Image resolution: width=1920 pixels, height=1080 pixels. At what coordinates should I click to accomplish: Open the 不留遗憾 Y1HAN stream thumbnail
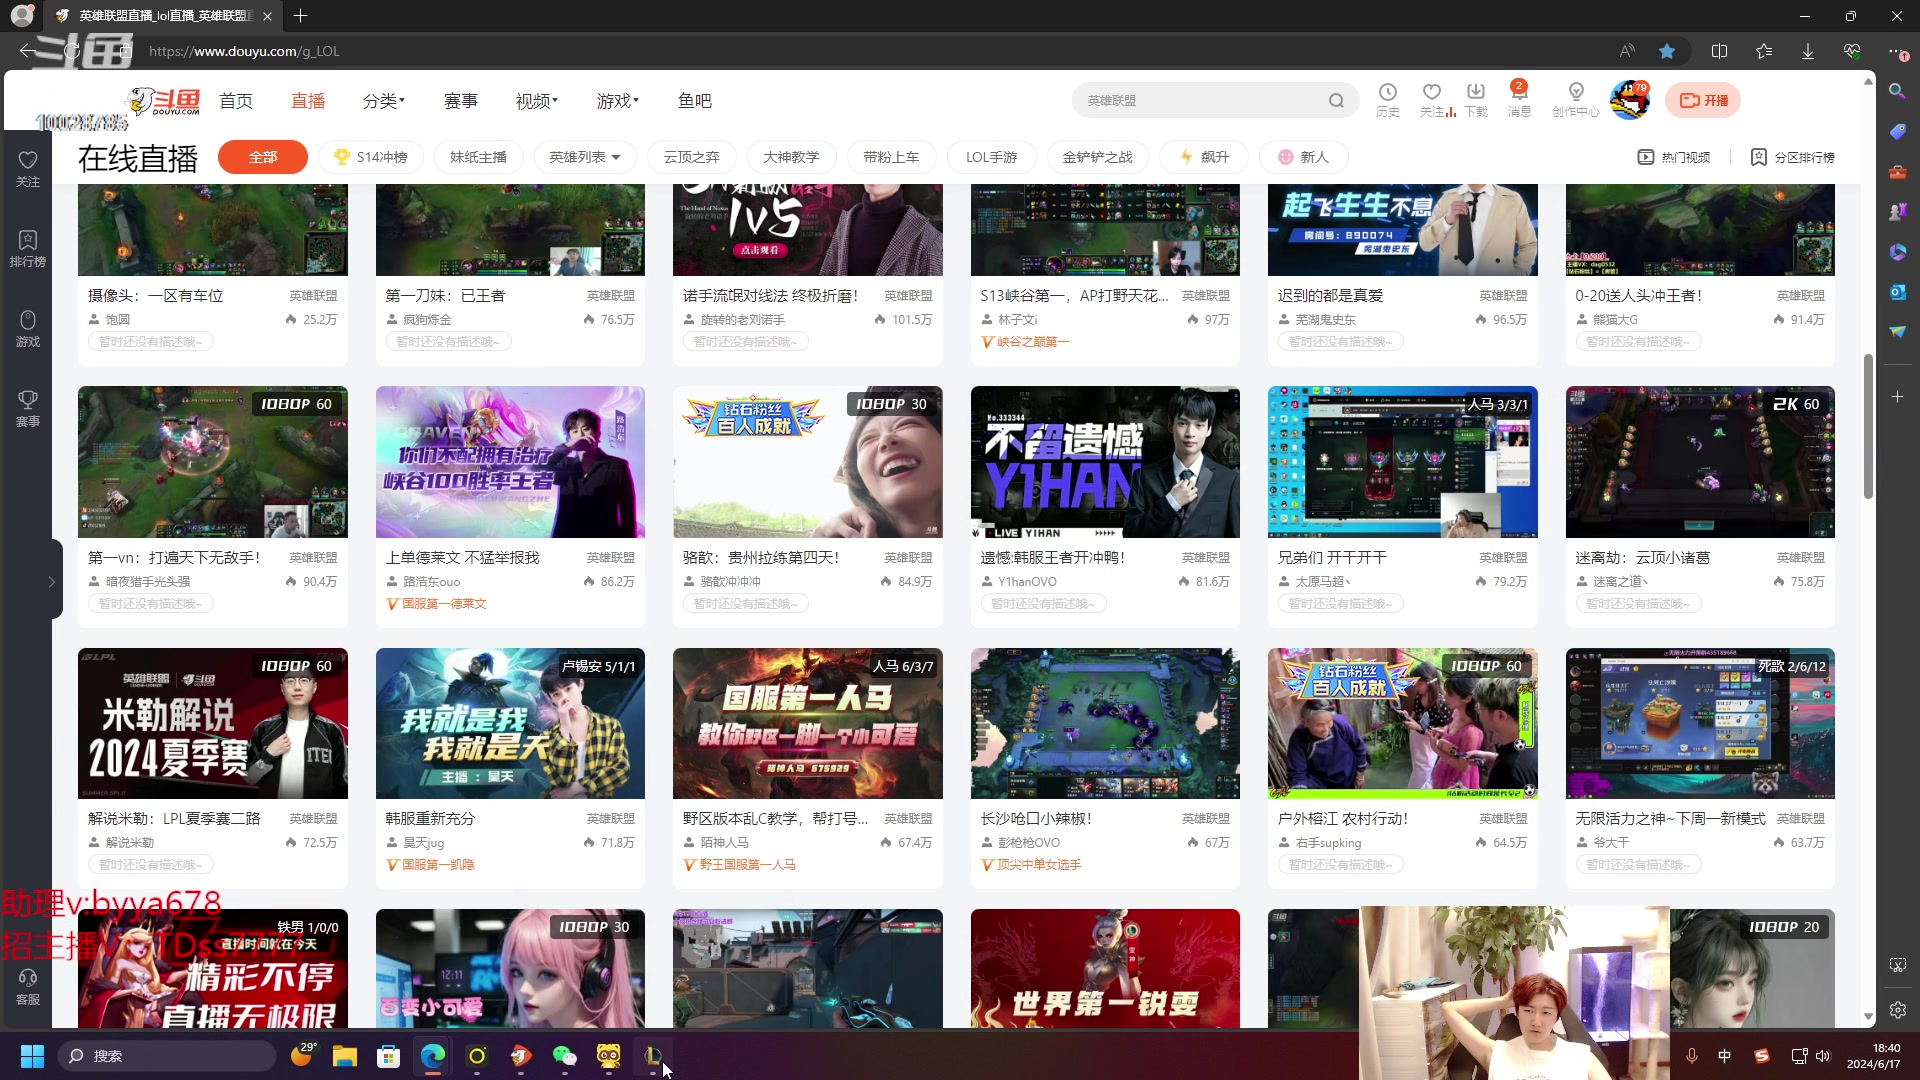1105,462
